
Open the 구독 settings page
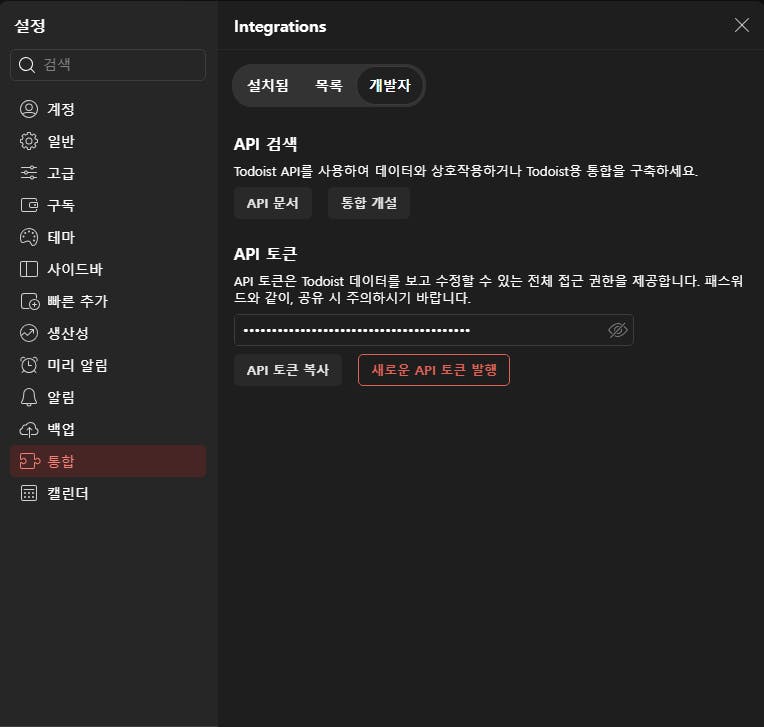point(108,205)
